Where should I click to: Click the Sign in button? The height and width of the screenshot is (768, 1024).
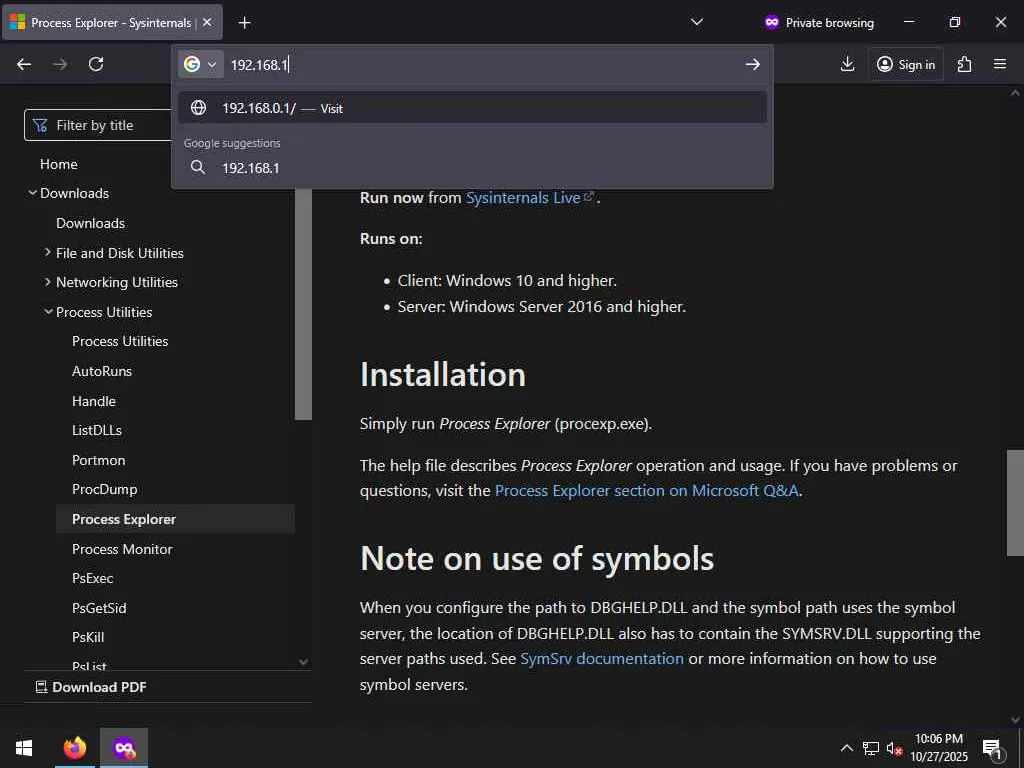pos(906,64)
